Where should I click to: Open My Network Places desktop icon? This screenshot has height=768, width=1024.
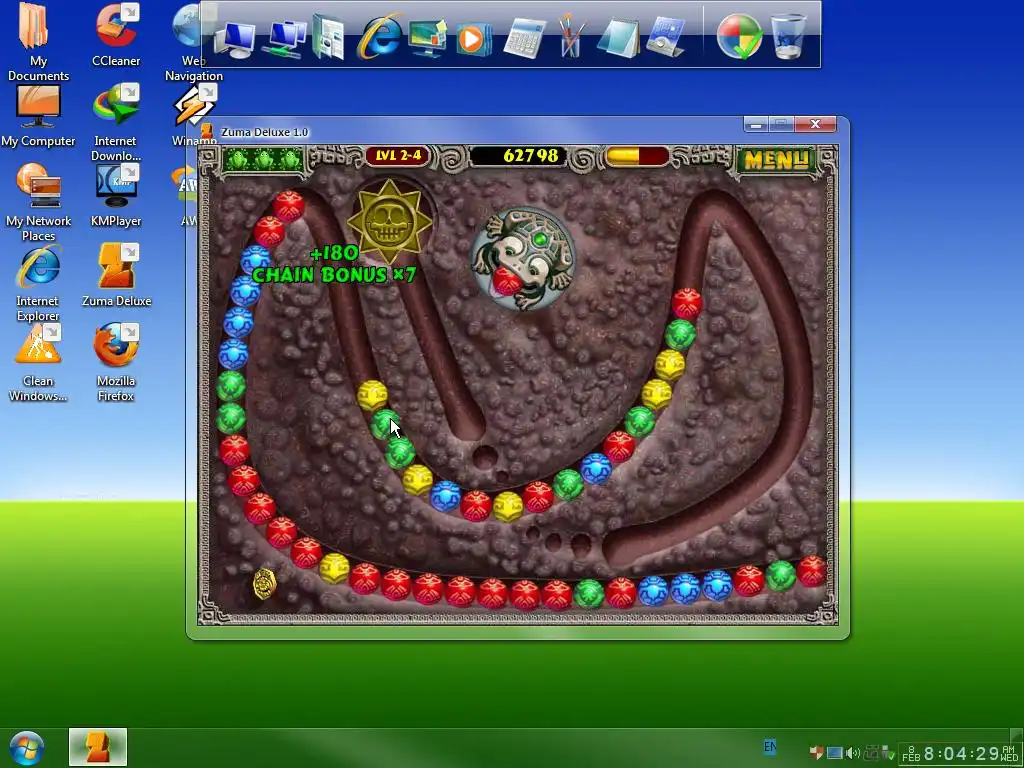point(38,202)
